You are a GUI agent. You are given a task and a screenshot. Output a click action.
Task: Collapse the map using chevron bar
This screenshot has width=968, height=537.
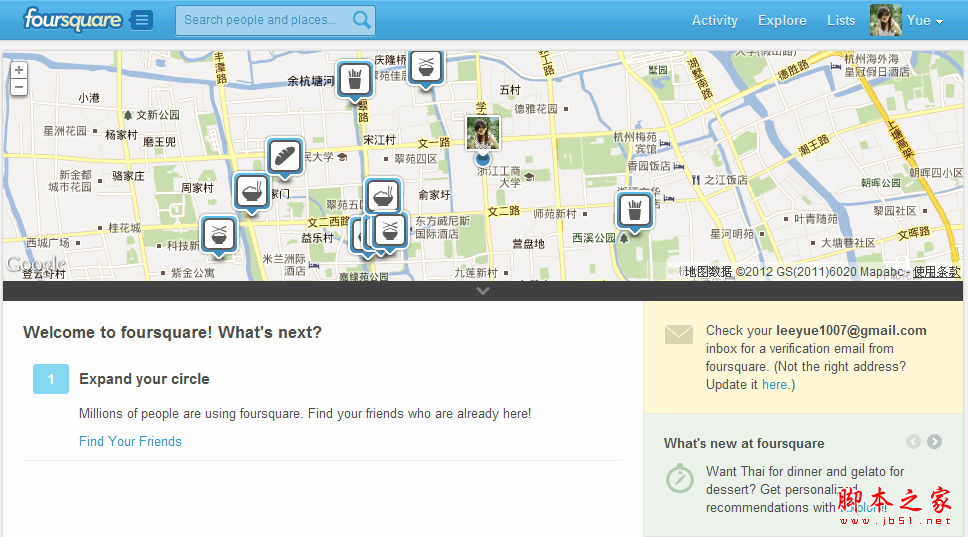483,291
